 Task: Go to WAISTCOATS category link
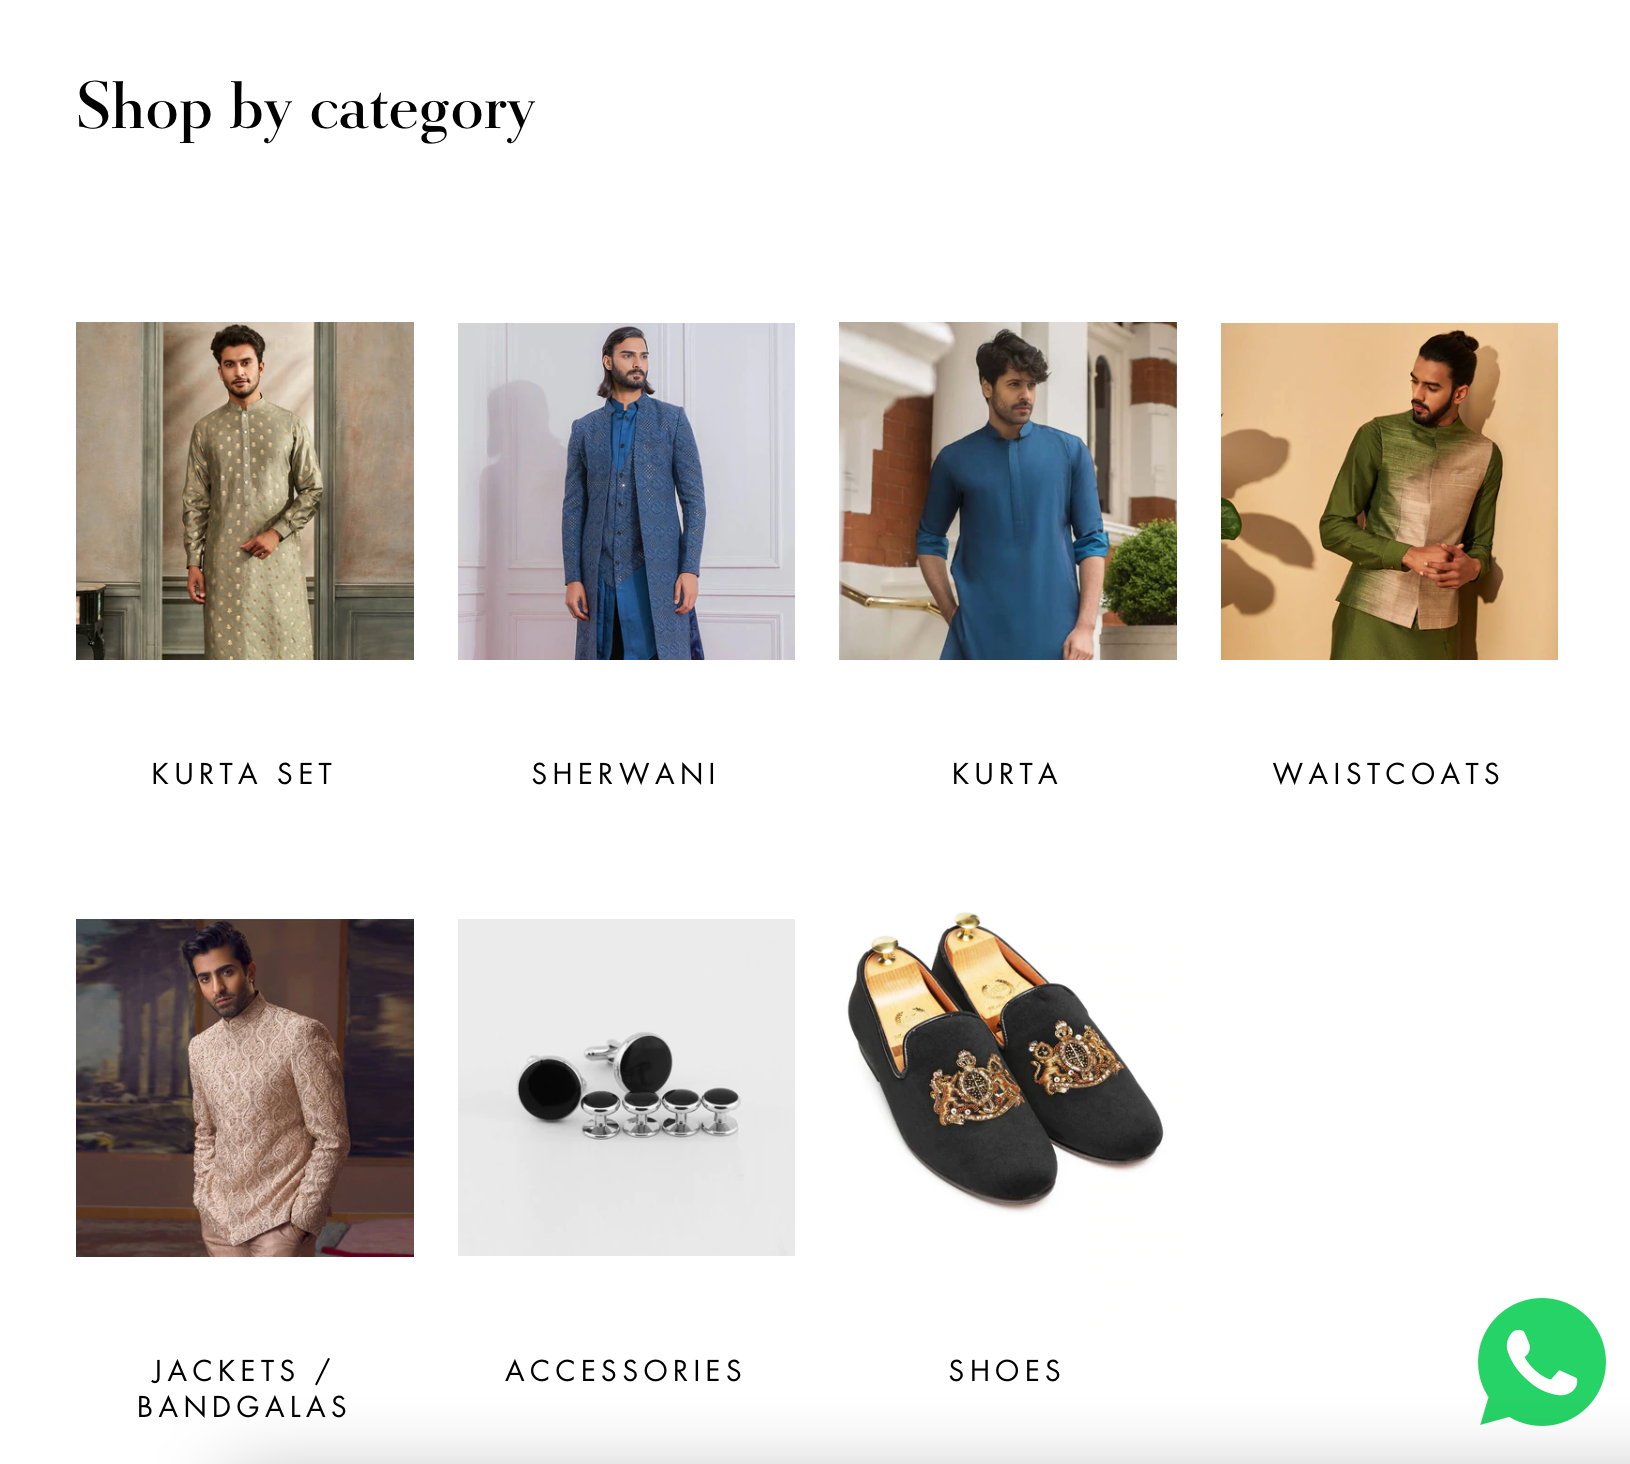coord(1388,774)
